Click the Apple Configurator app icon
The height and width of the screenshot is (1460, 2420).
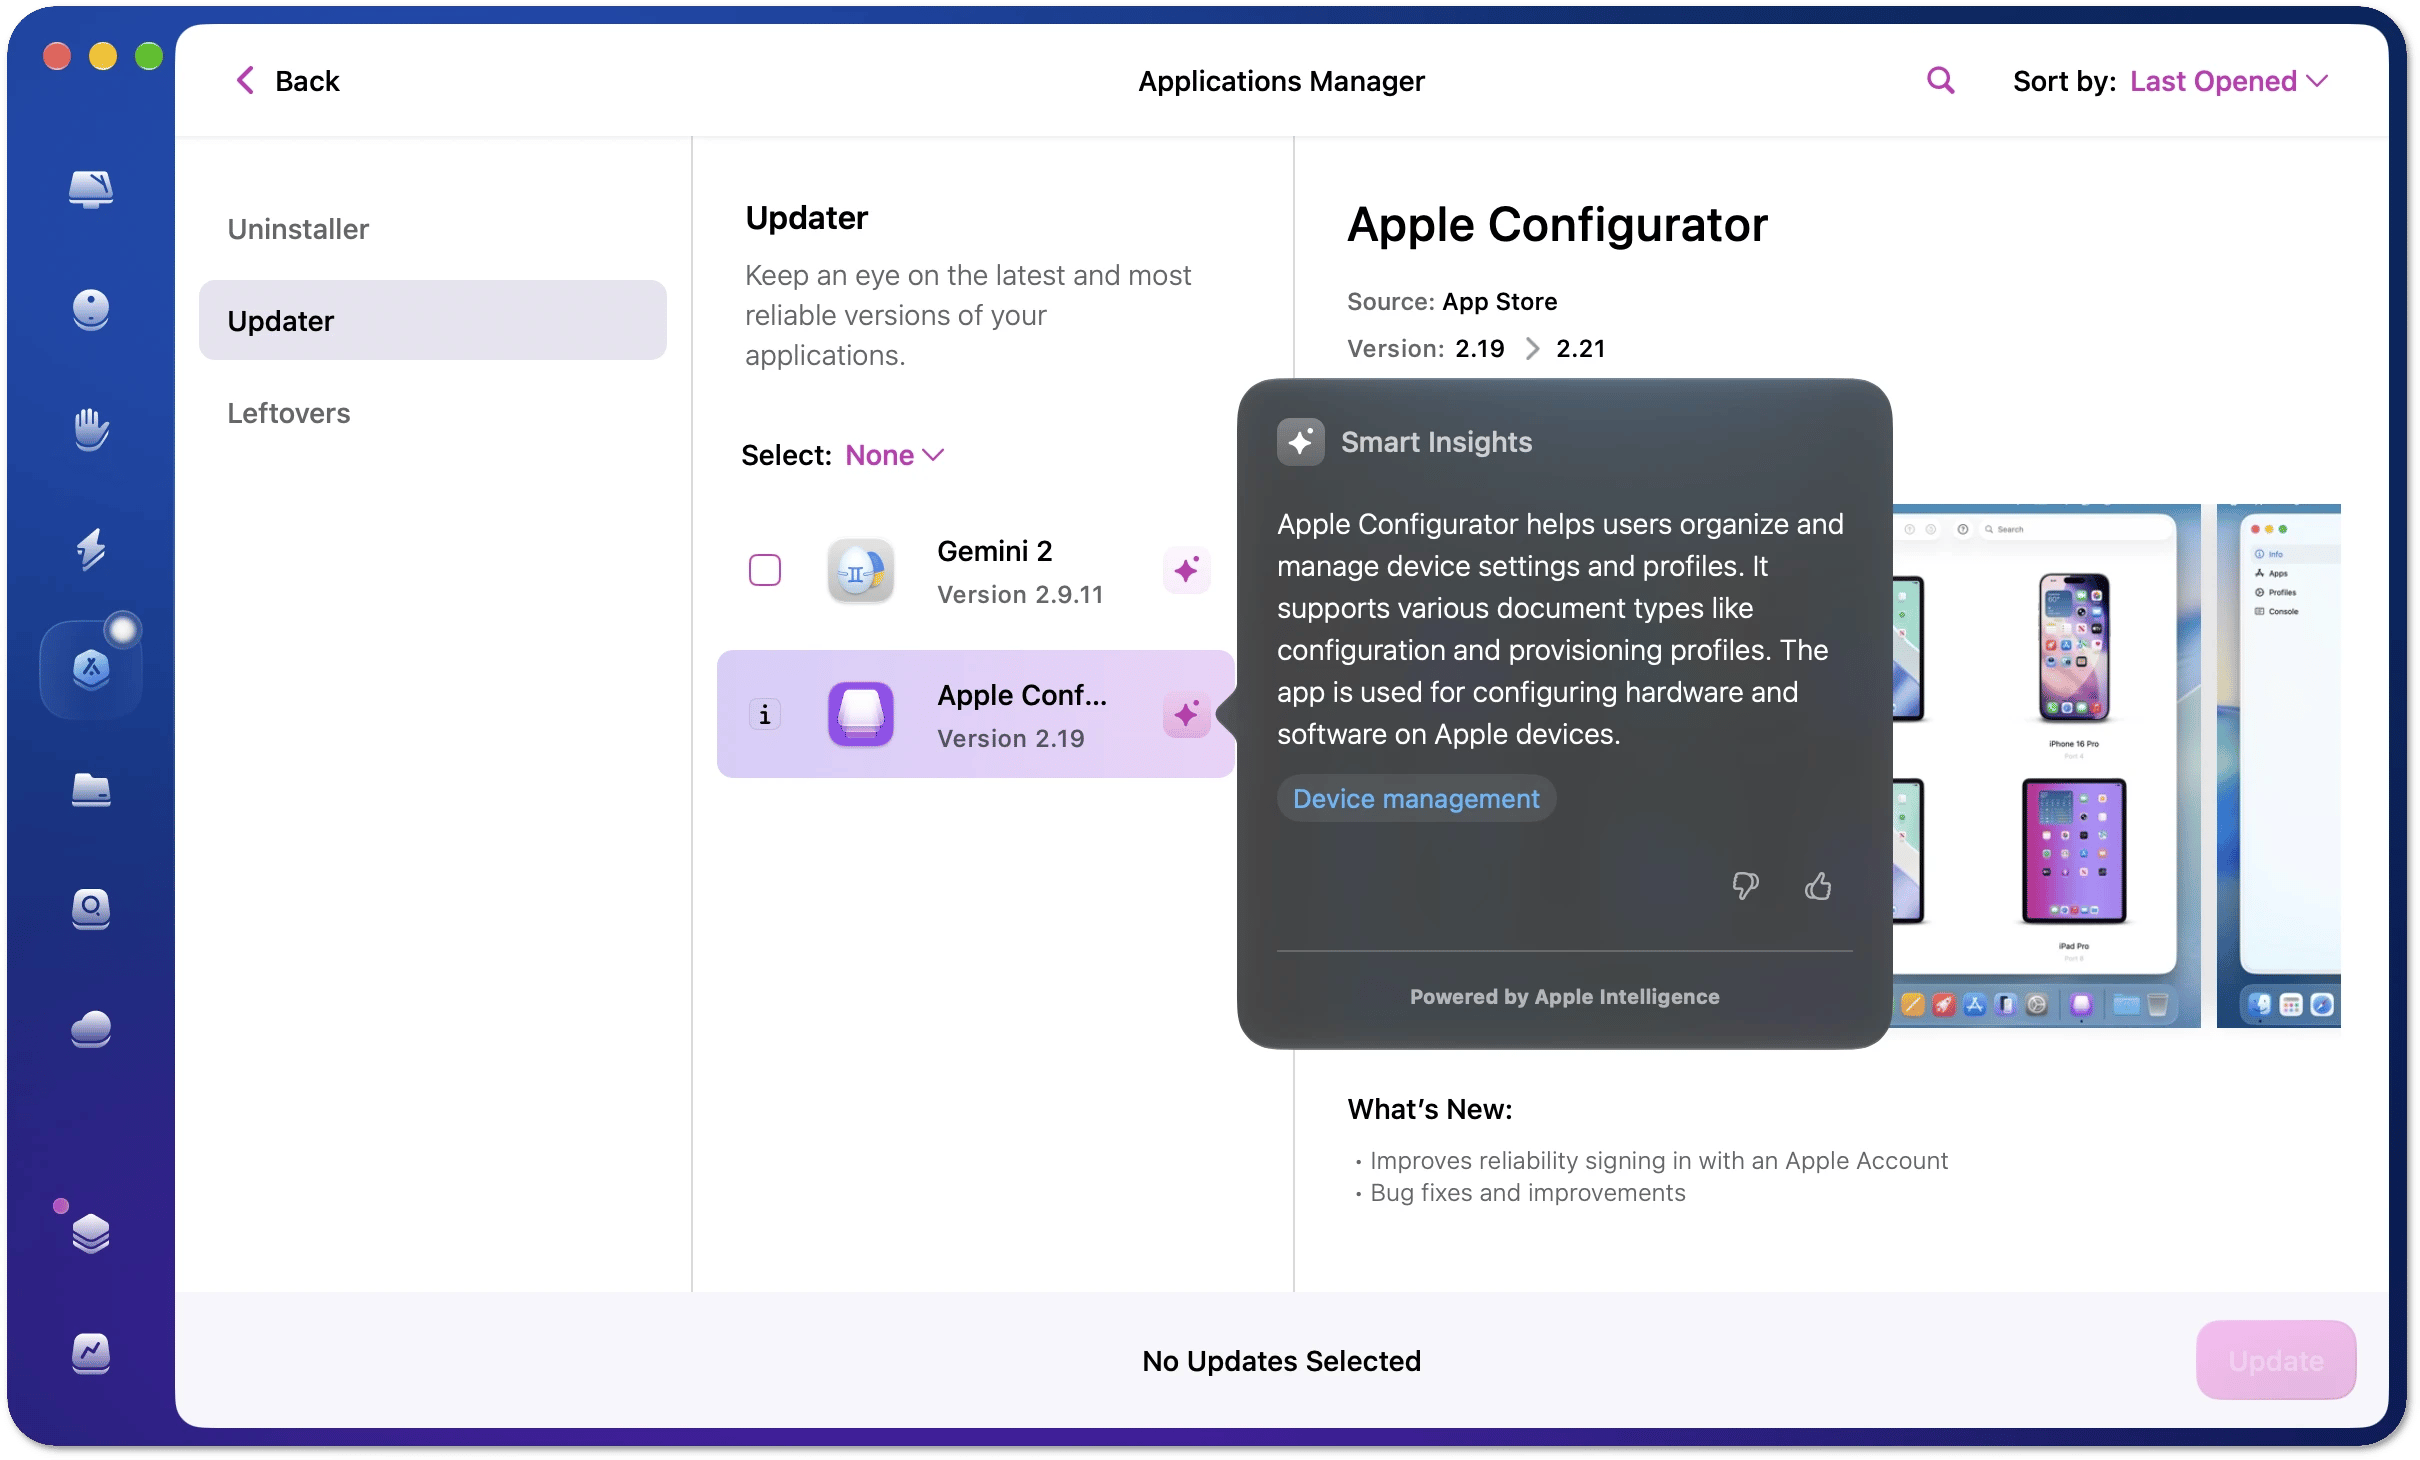(861, 714)
